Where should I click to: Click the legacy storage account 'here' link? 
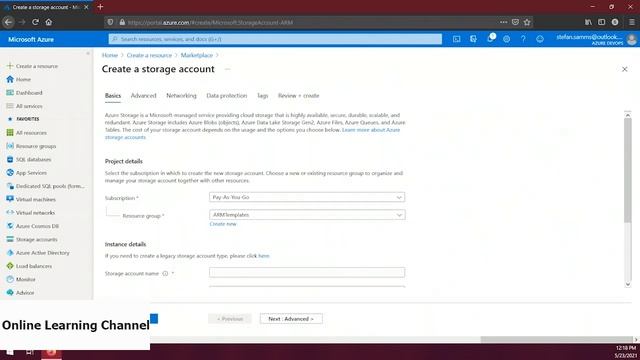pyautogui.click(x=264, y=256)
